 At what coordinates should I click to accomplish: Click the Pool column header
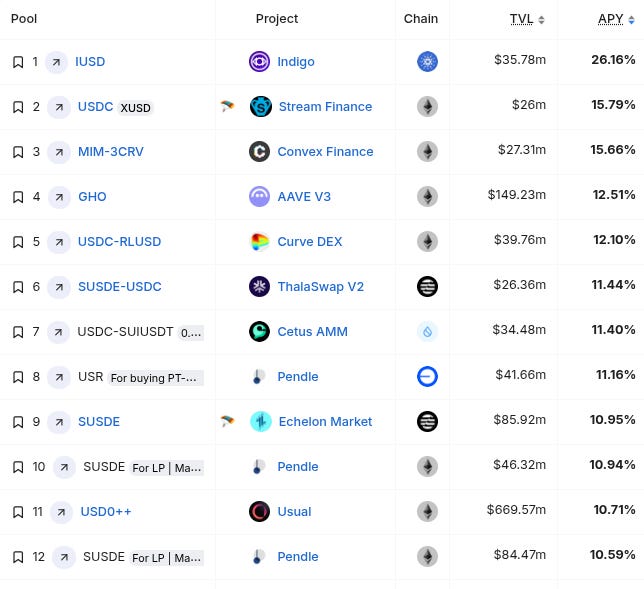(24, 19)
